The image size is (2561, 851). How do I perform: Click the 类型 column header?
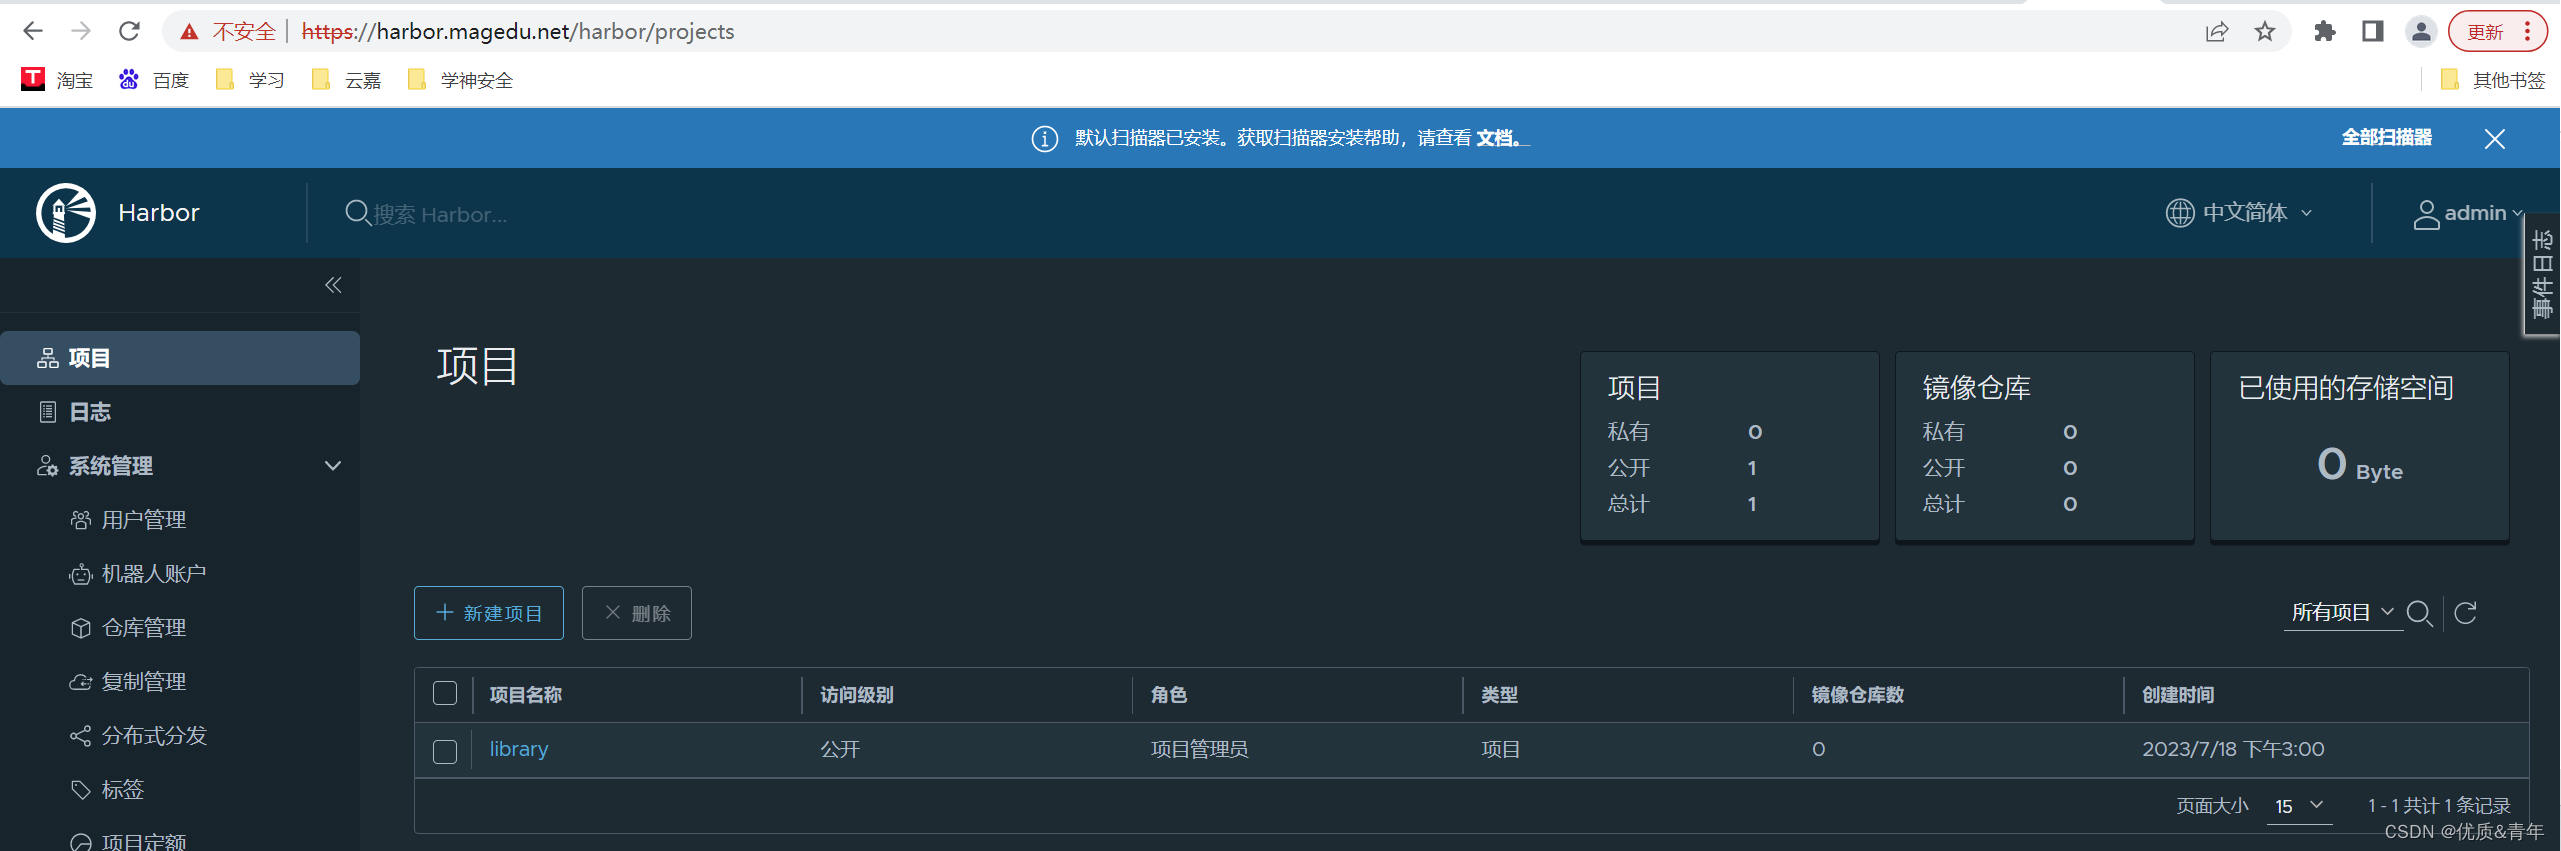pyautogui.click(x=1500, y=695)
